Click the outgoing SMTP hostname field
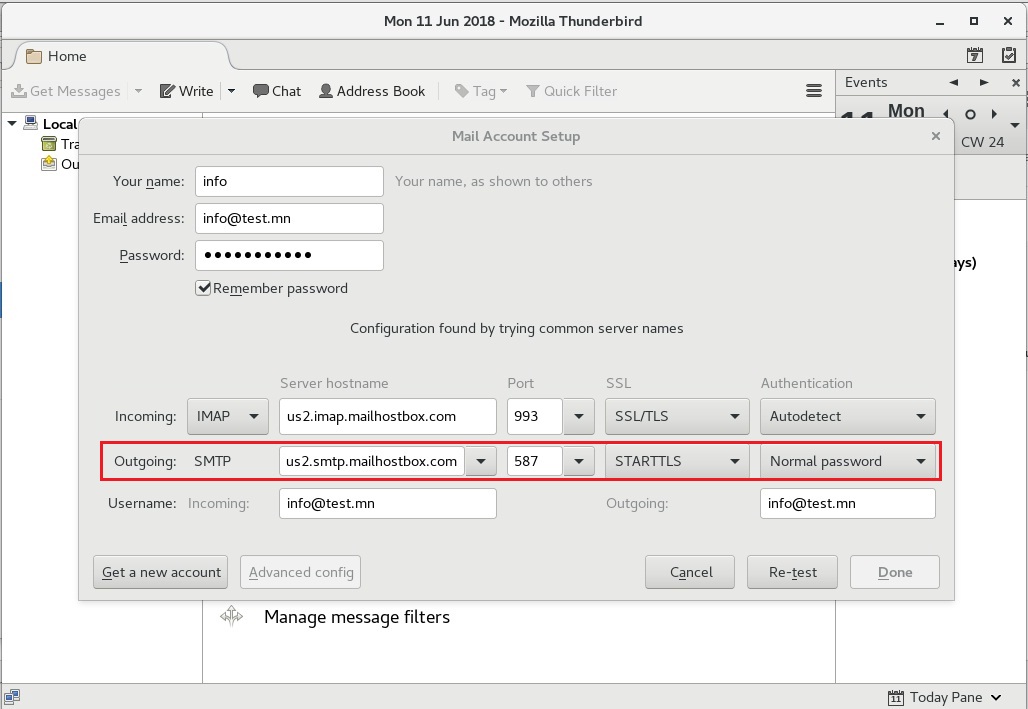Screen dimensions: 1028x709 coord(372,461)
